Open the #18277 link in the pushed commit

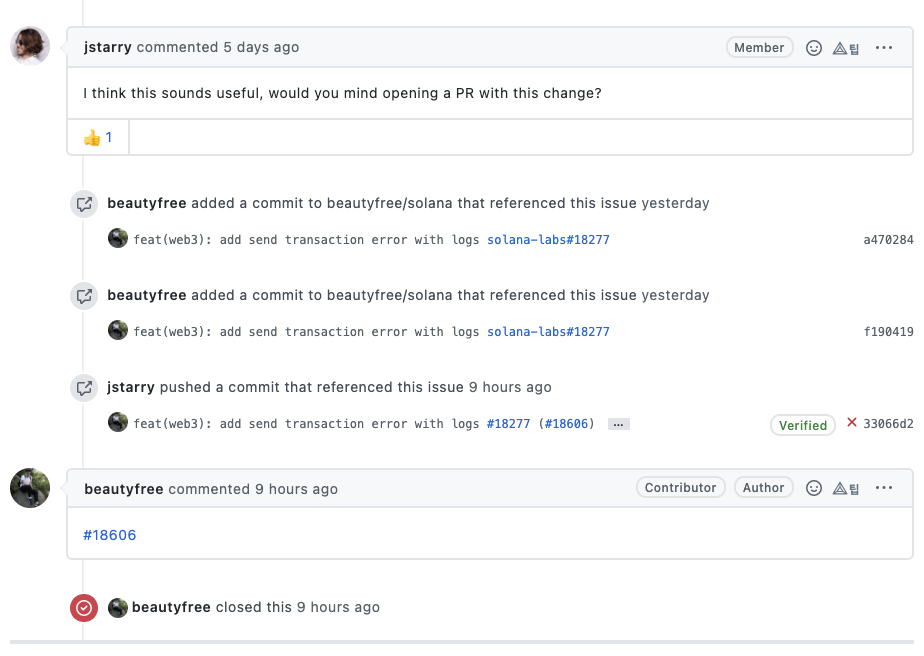click(510, 424)
